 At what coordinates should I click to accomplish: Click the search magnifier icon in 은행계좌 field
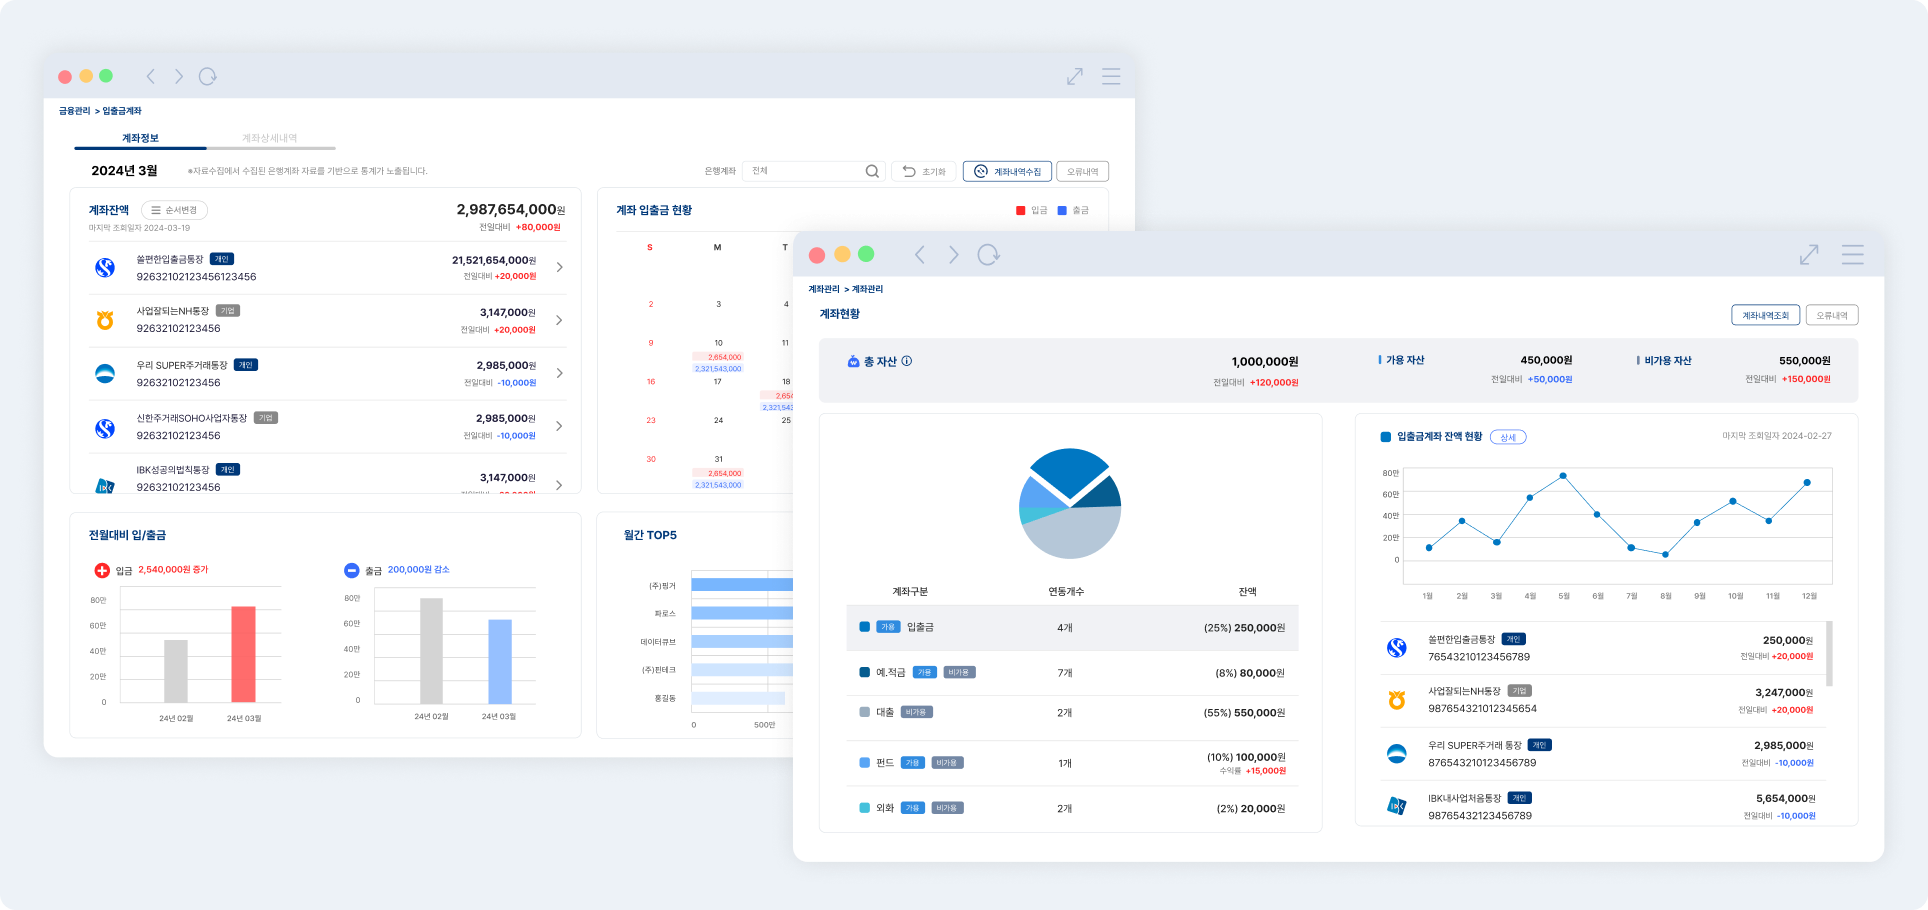pos(872,171)
